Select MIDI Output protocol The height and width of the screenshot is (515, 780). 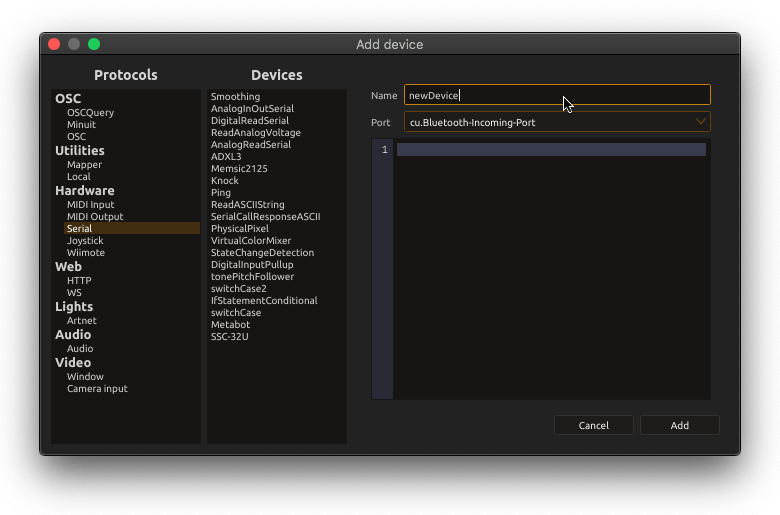click(95, 216)
